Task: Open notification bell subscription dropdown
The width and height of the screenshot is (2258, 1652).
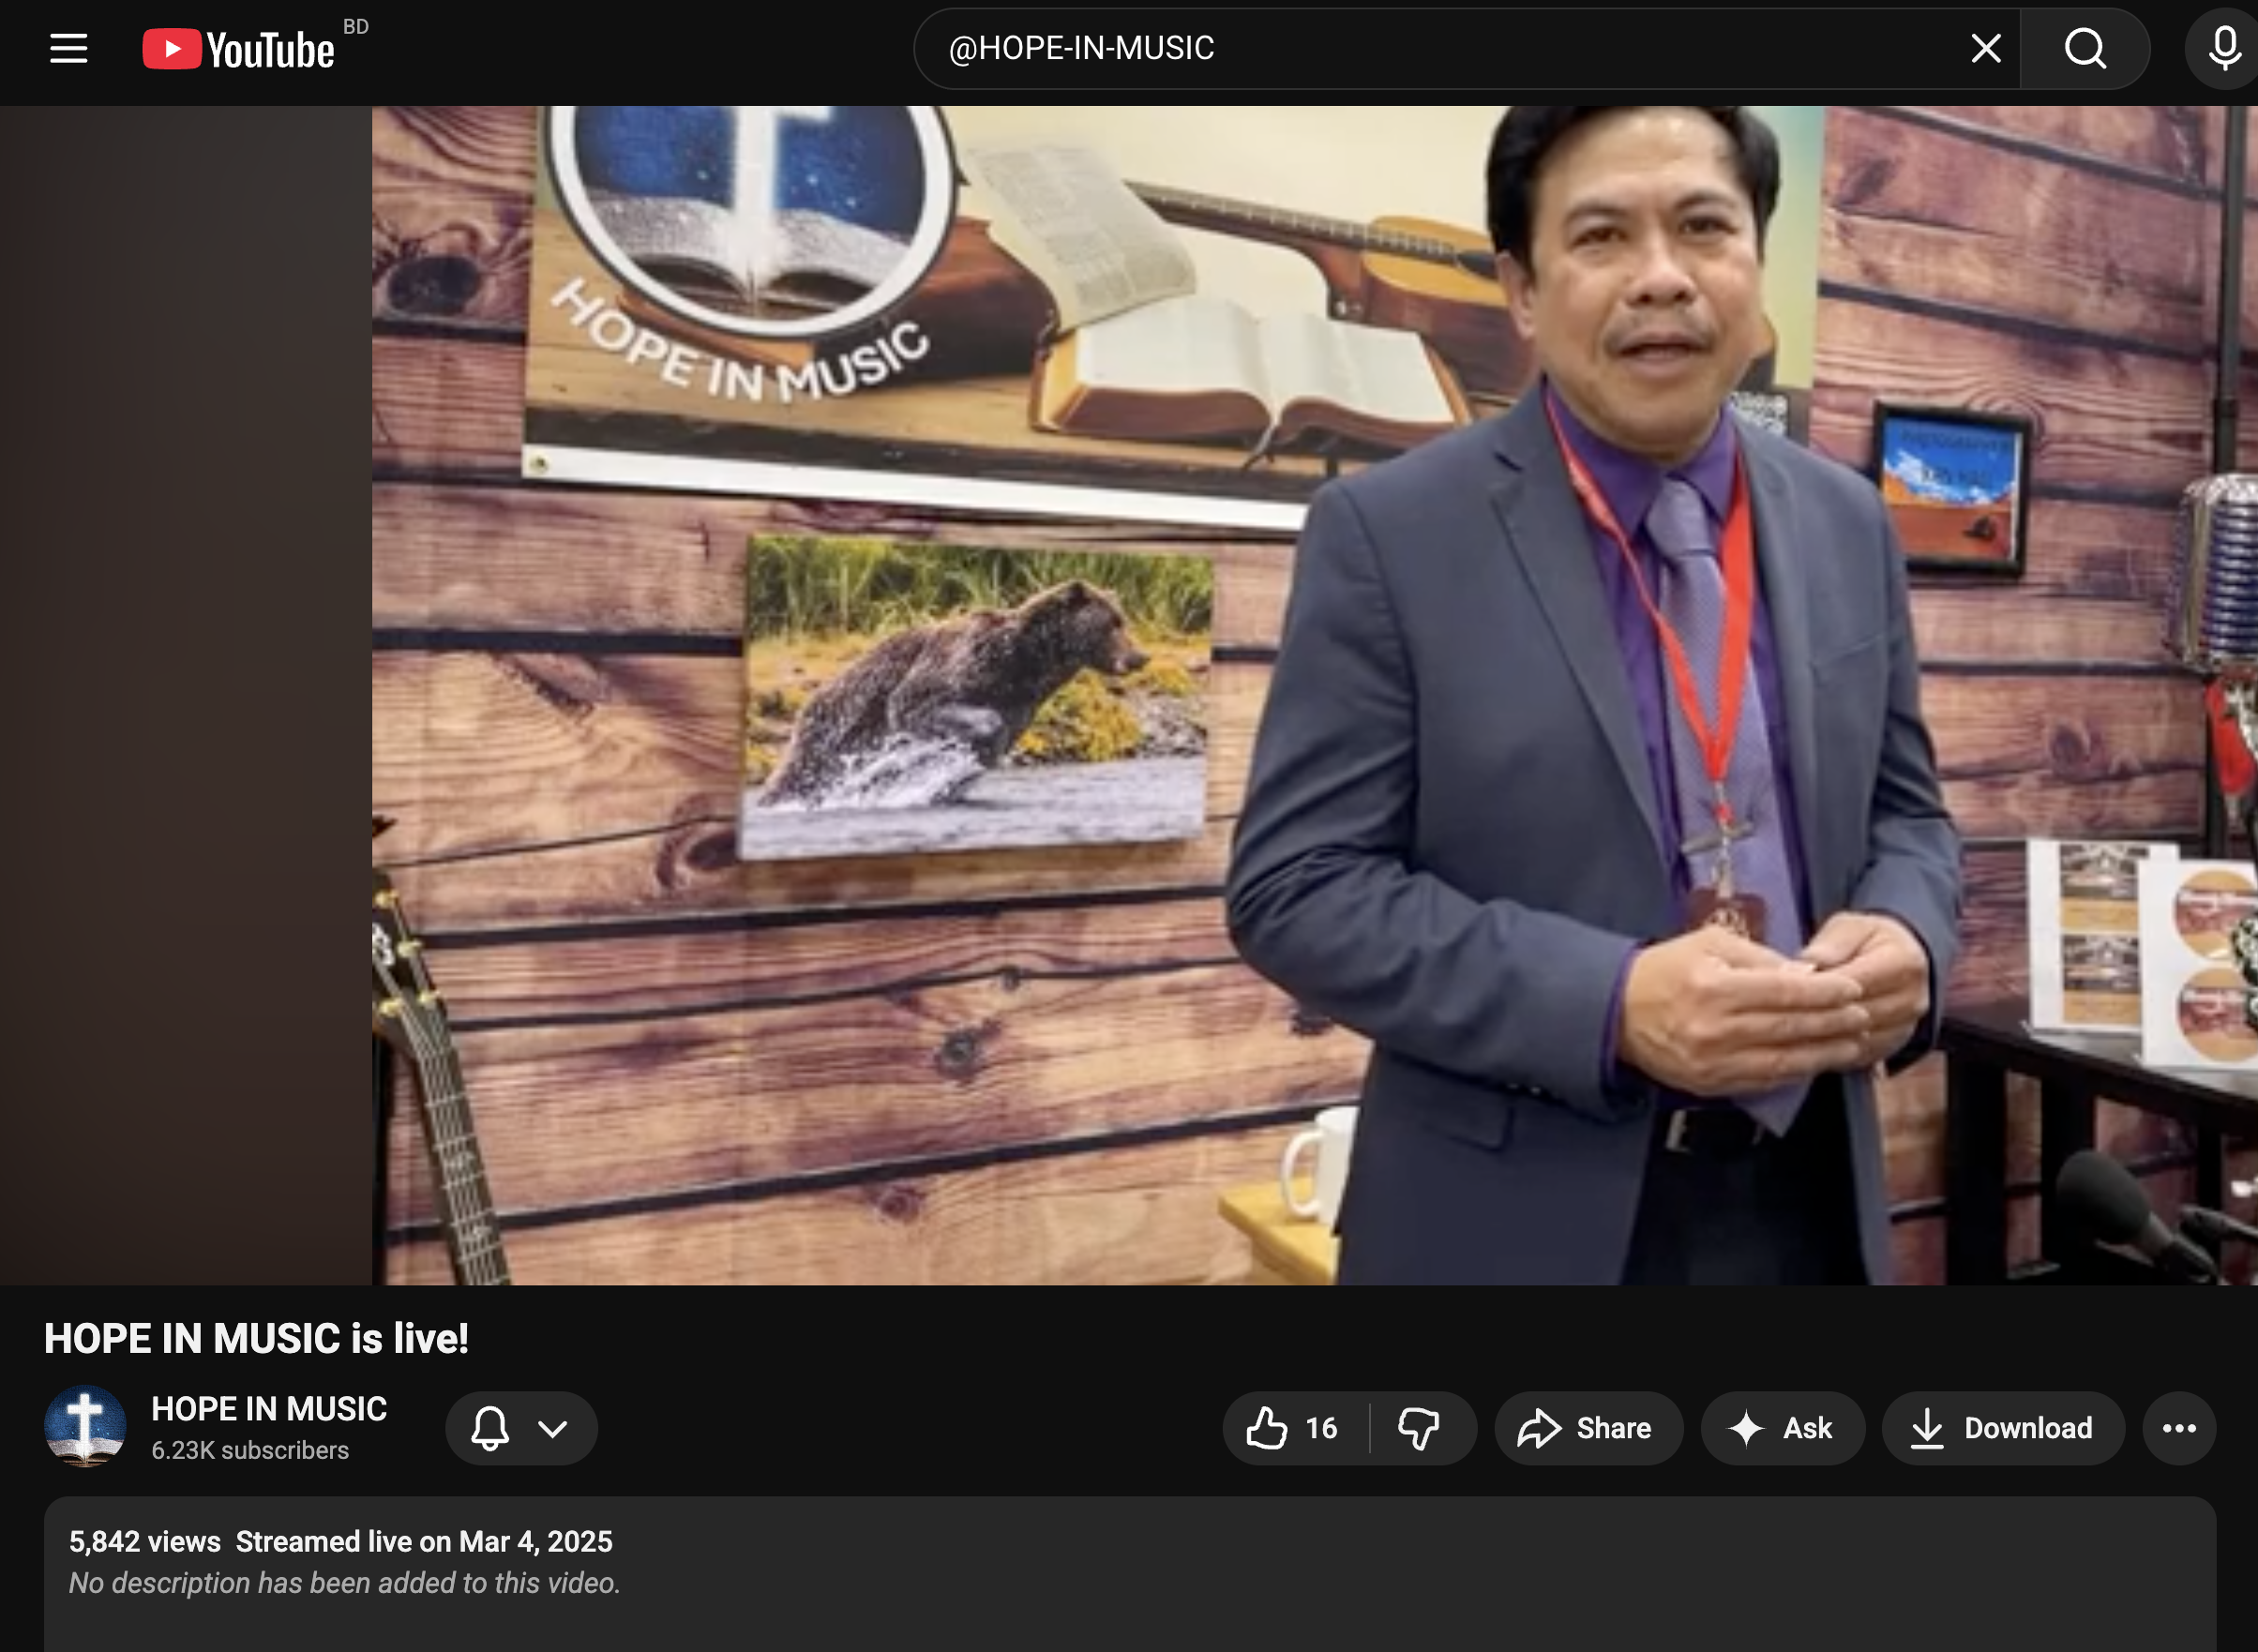Action: pos(521,1428)
